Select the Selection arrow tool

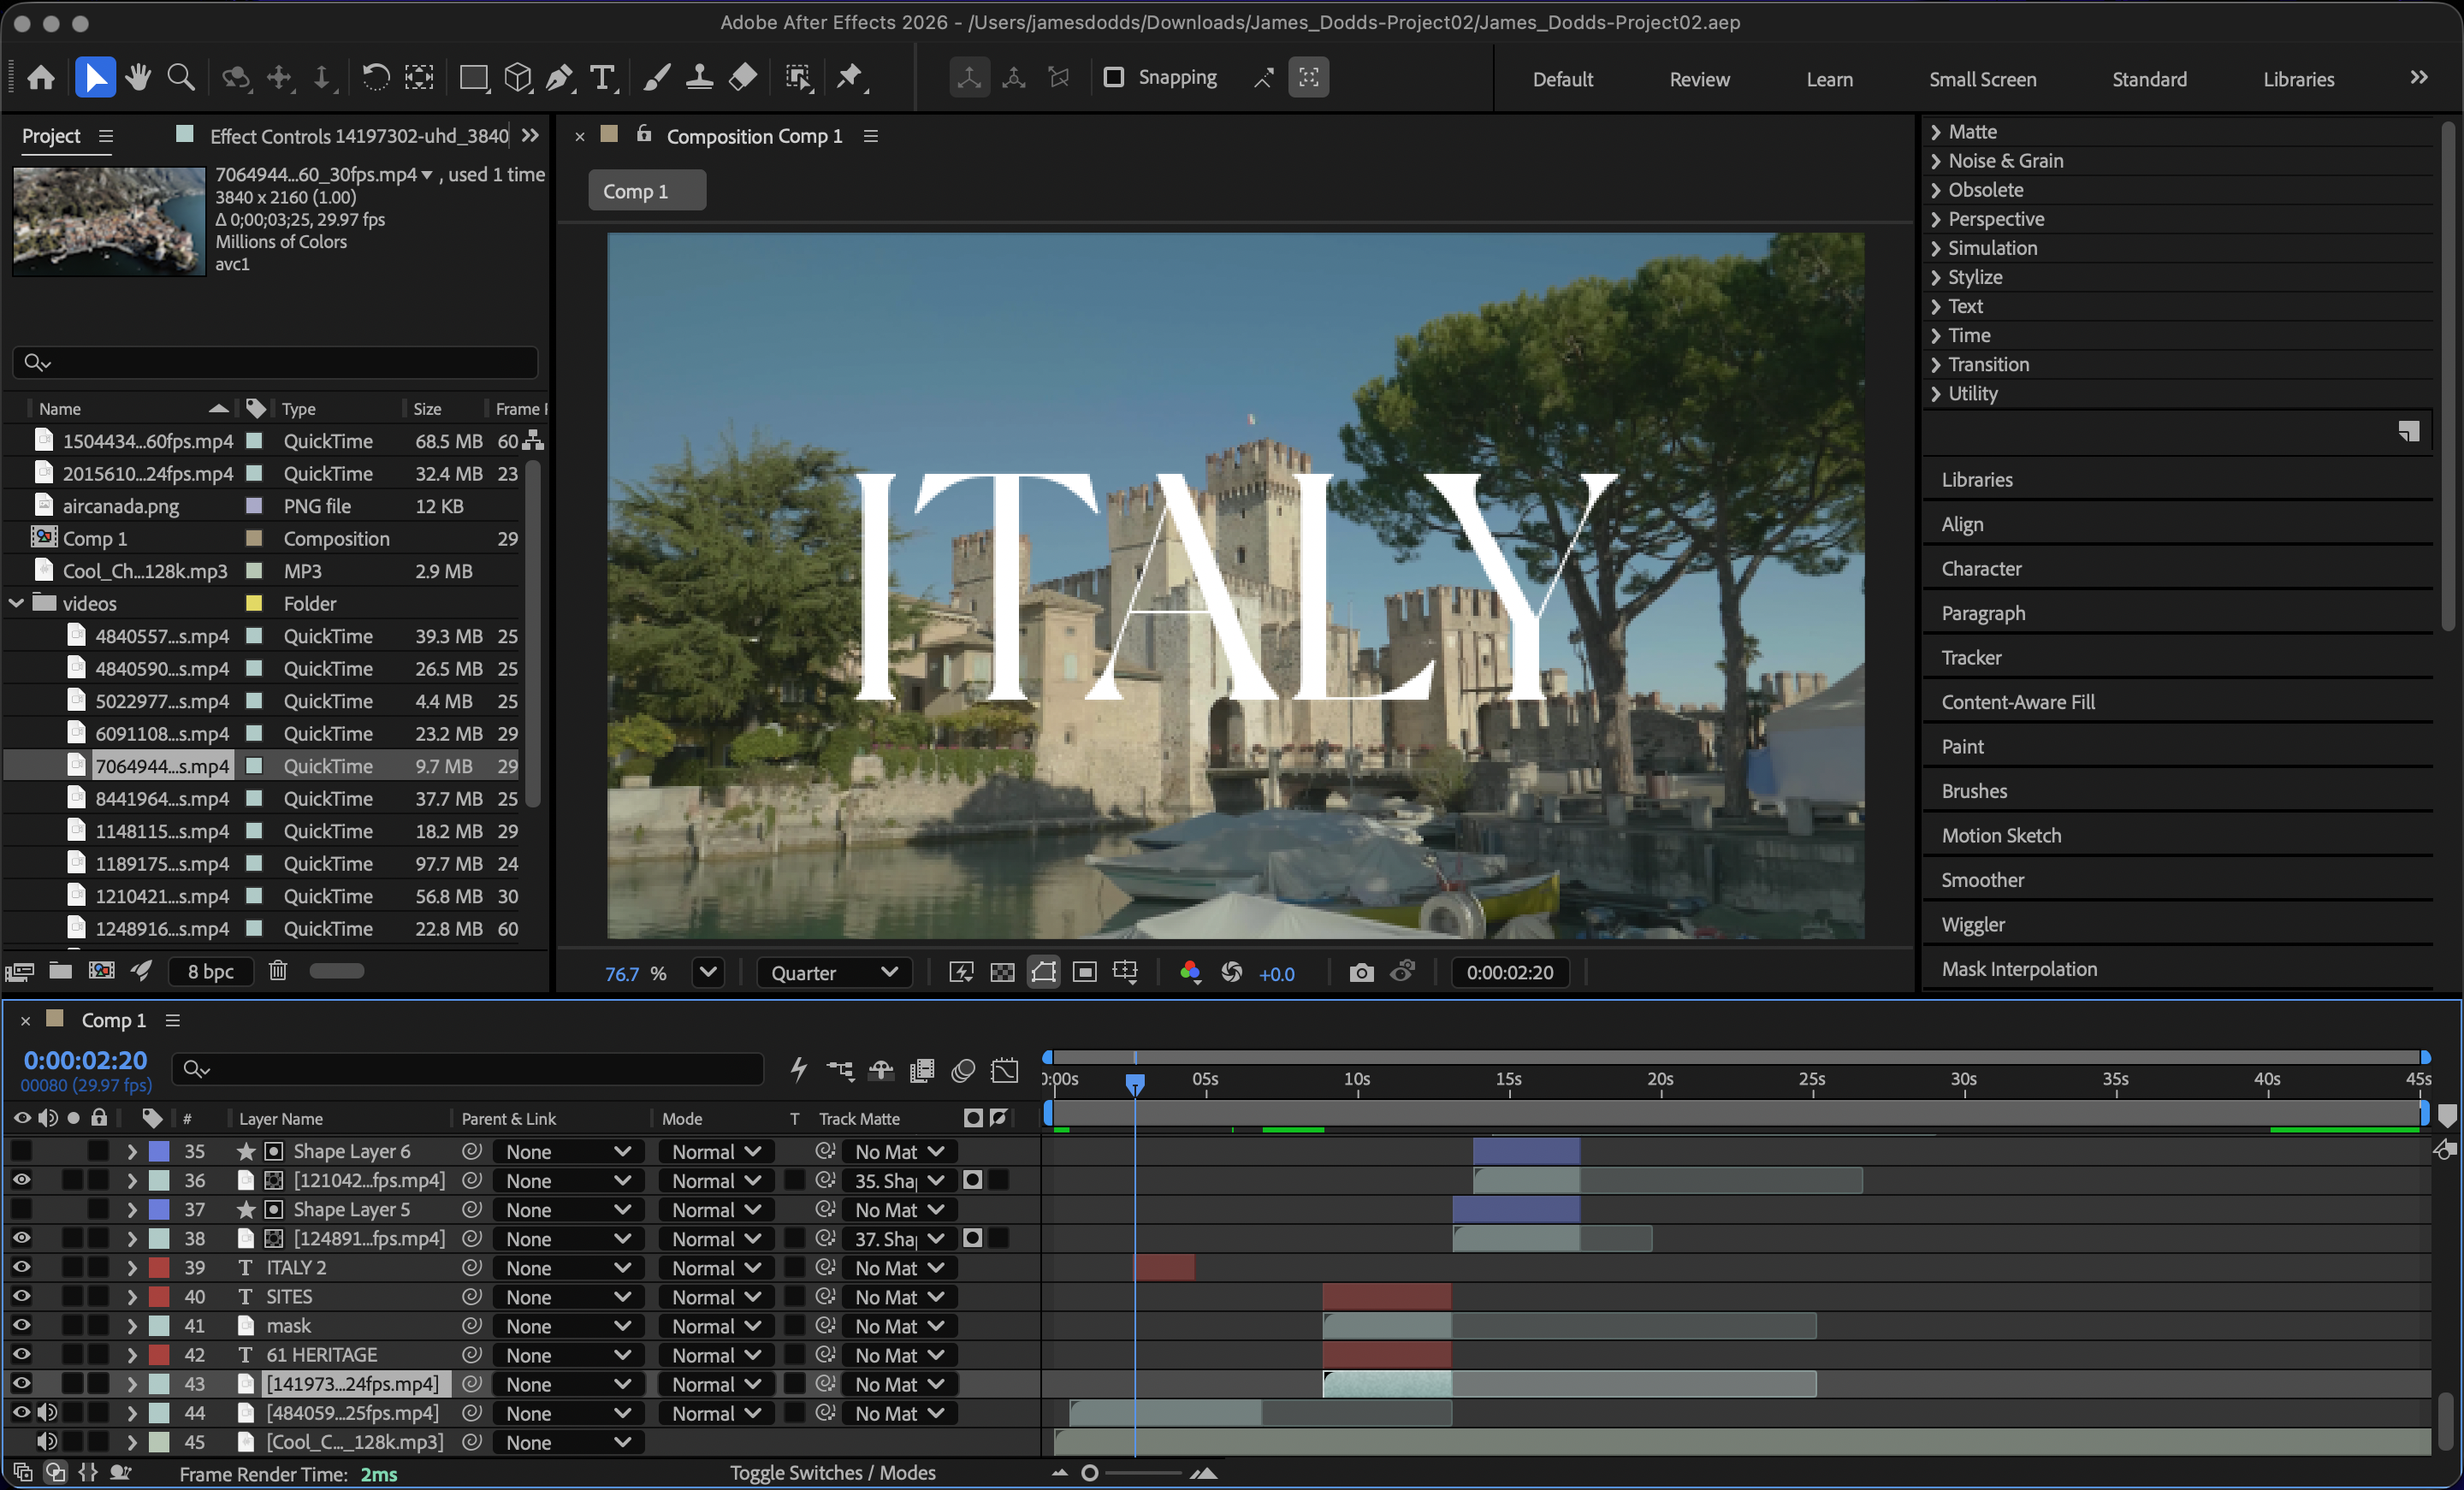(95, 78)
